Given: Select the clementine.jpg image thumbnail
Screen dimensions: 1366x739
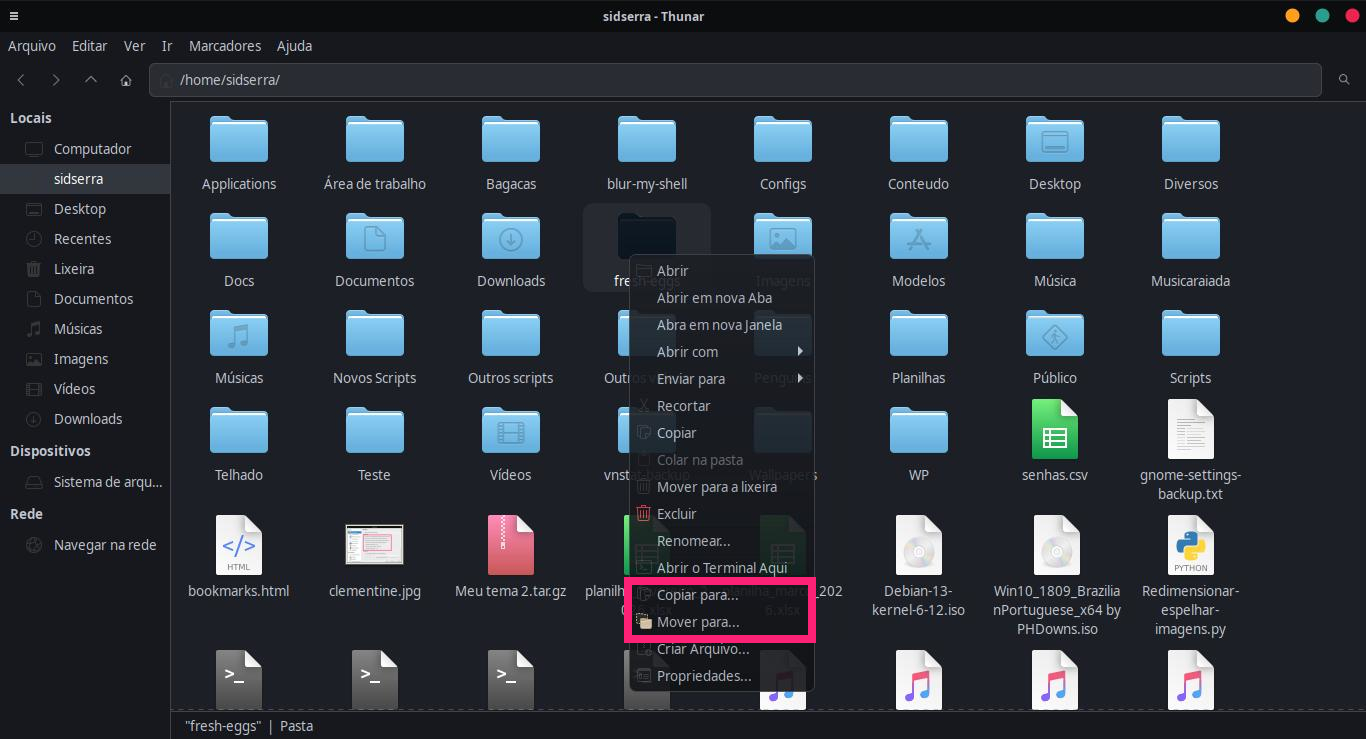Looking at the screenshot, I should (374, 545).
